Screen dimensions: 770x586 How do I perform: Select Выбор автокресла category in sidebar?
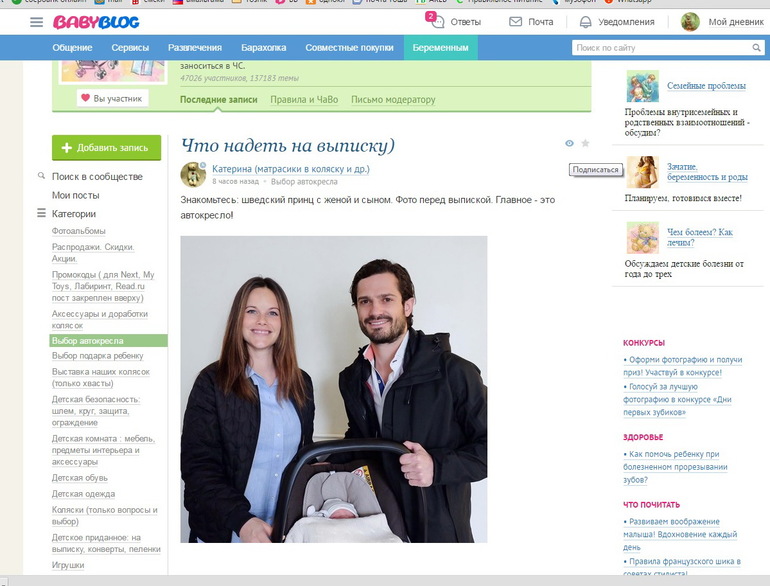click(86, 341)
